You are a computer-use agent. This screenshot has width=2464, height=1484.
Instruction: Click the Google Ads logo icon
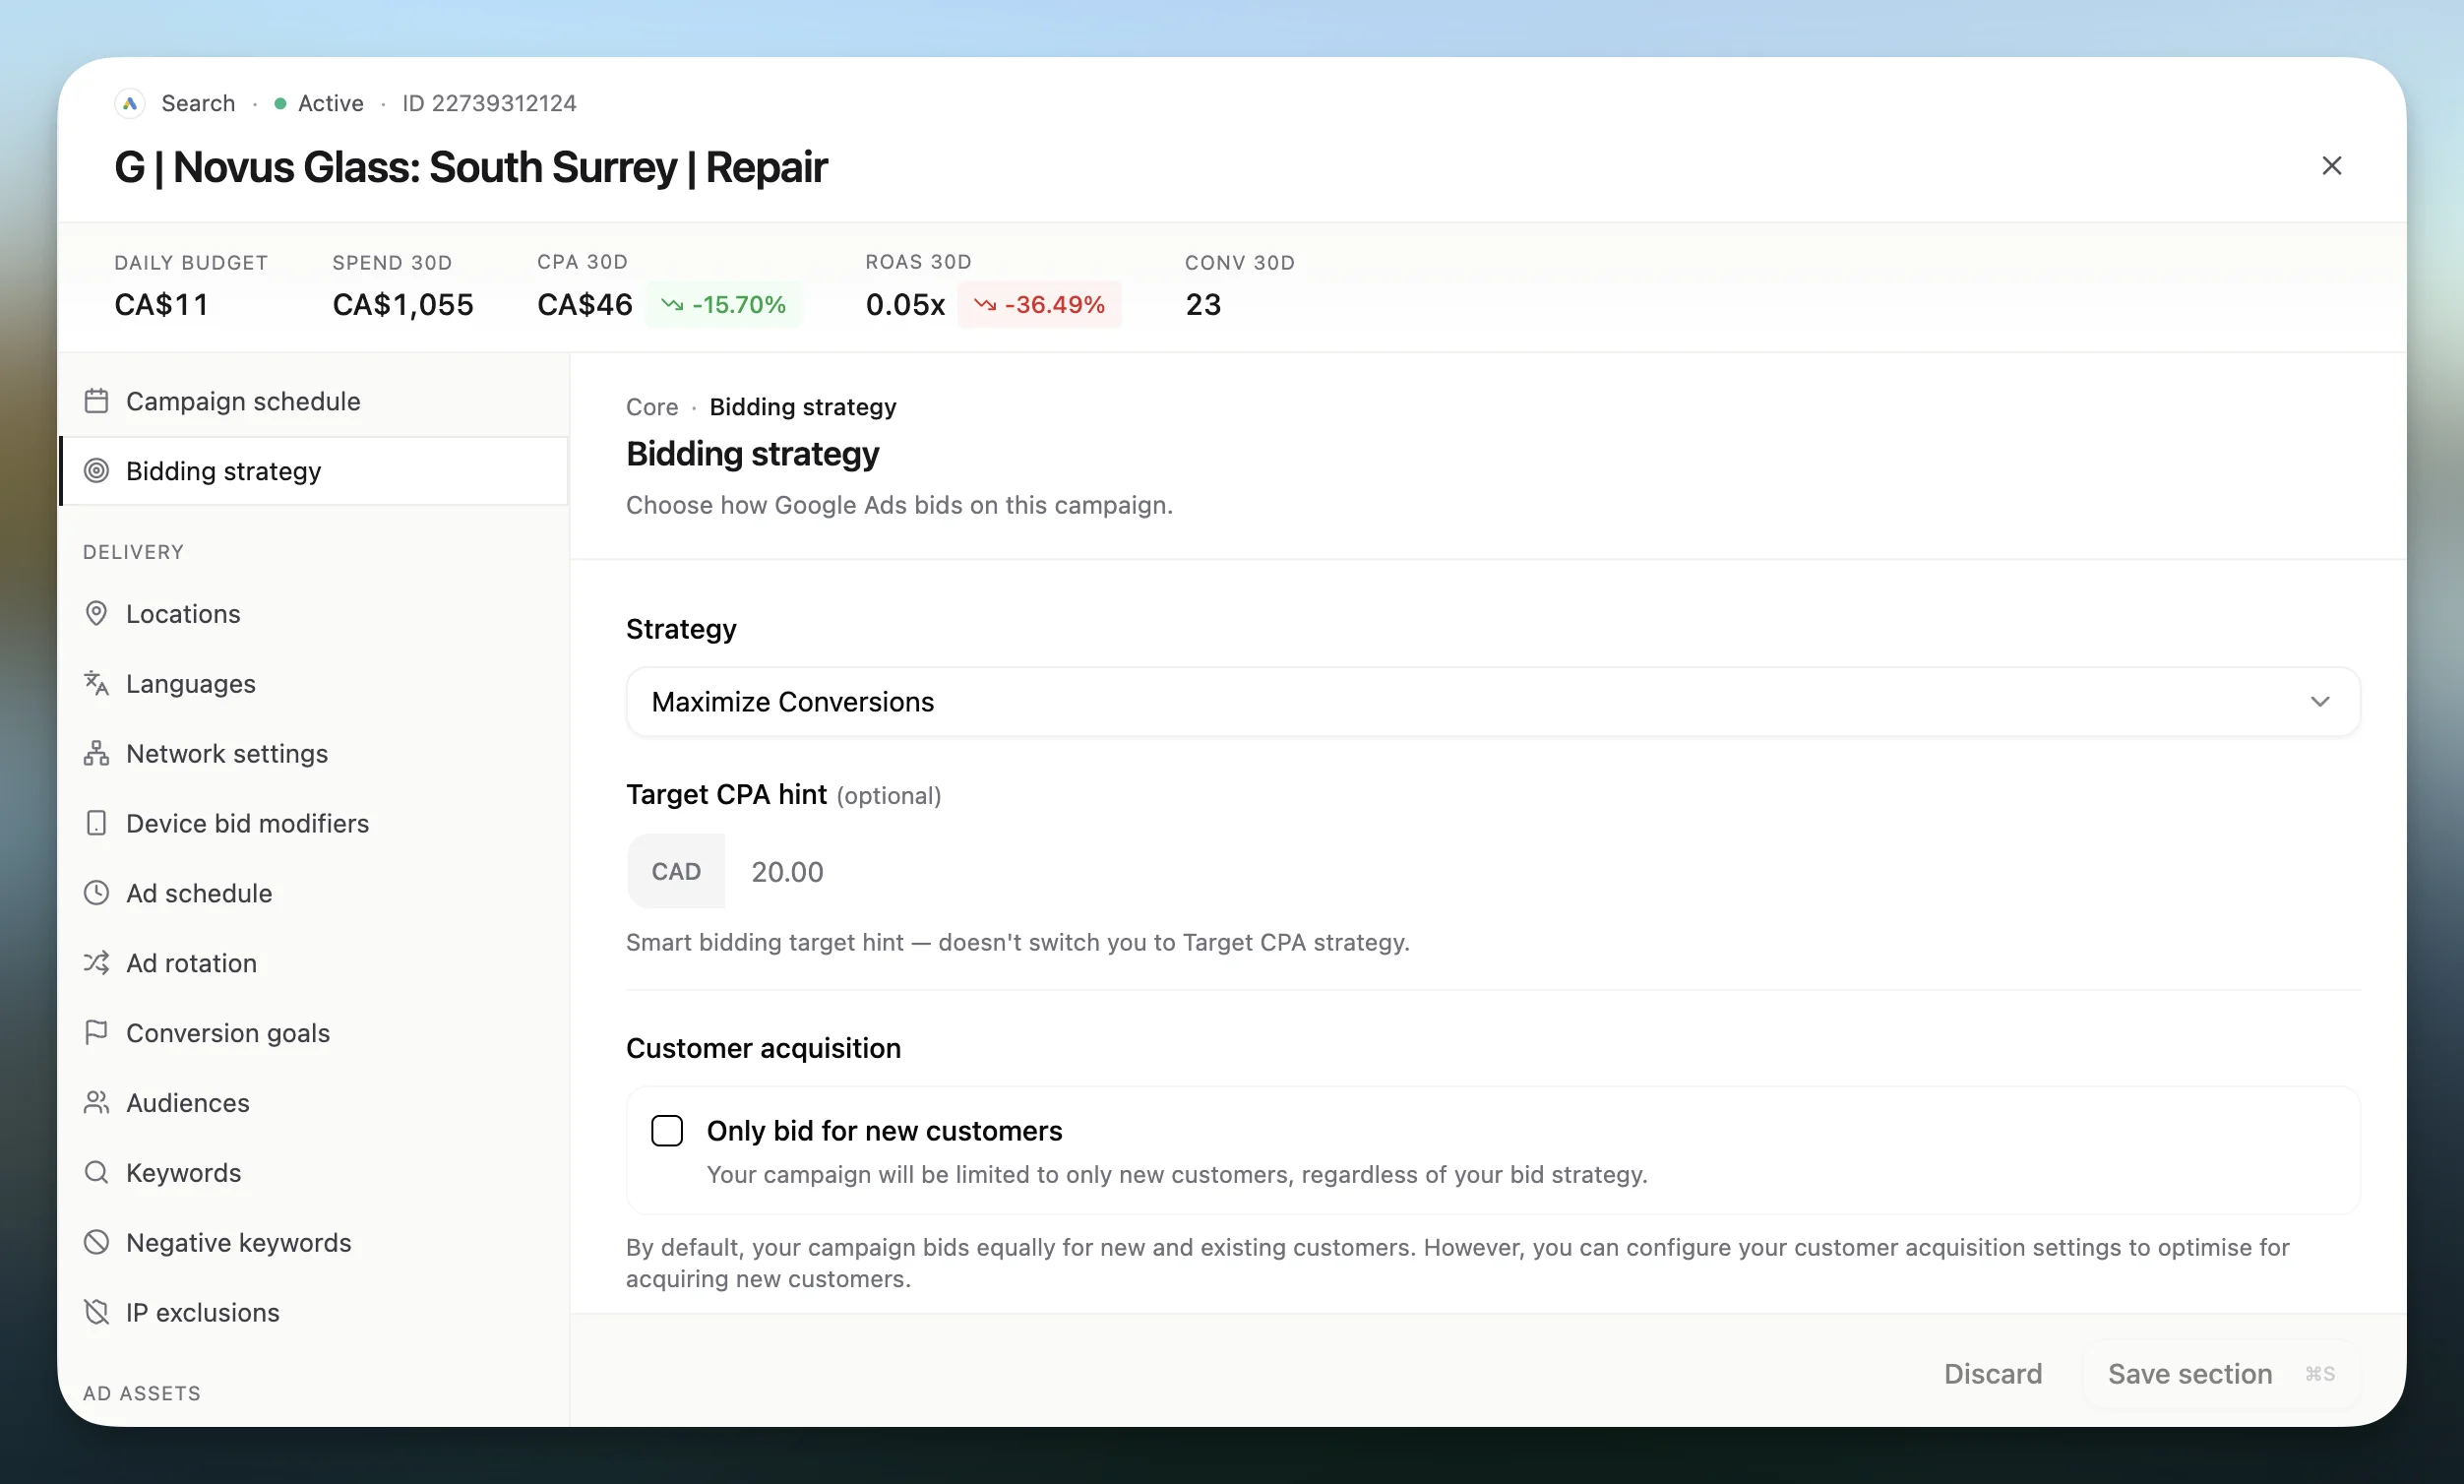(130, 103)
